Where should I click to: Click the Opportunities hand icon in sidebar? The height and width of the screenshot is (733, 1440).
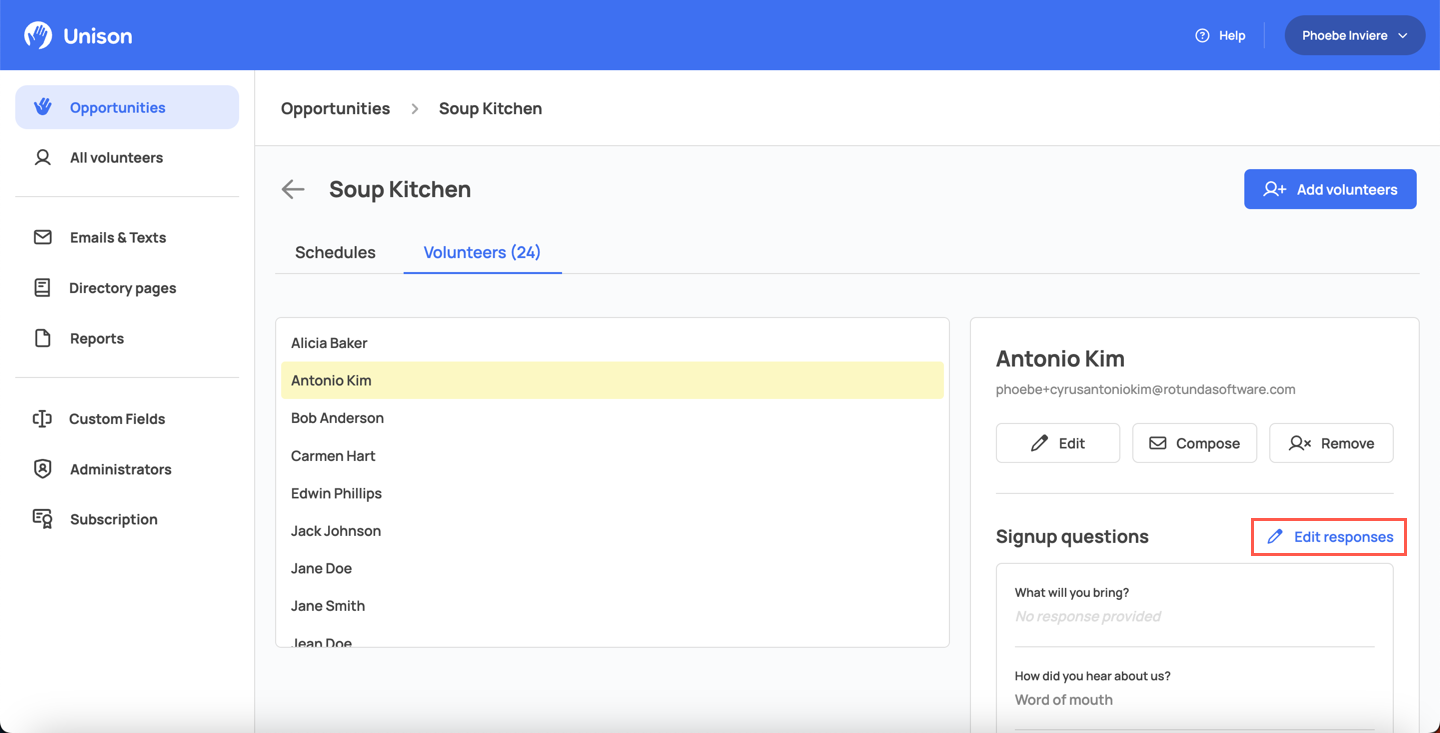coord(42,107)
